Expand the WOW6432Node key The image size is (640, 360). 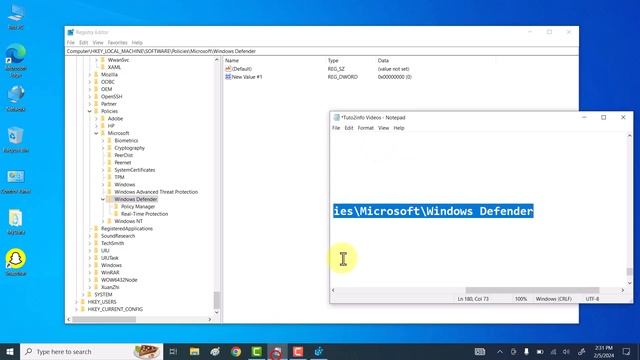tap(89, 280)
